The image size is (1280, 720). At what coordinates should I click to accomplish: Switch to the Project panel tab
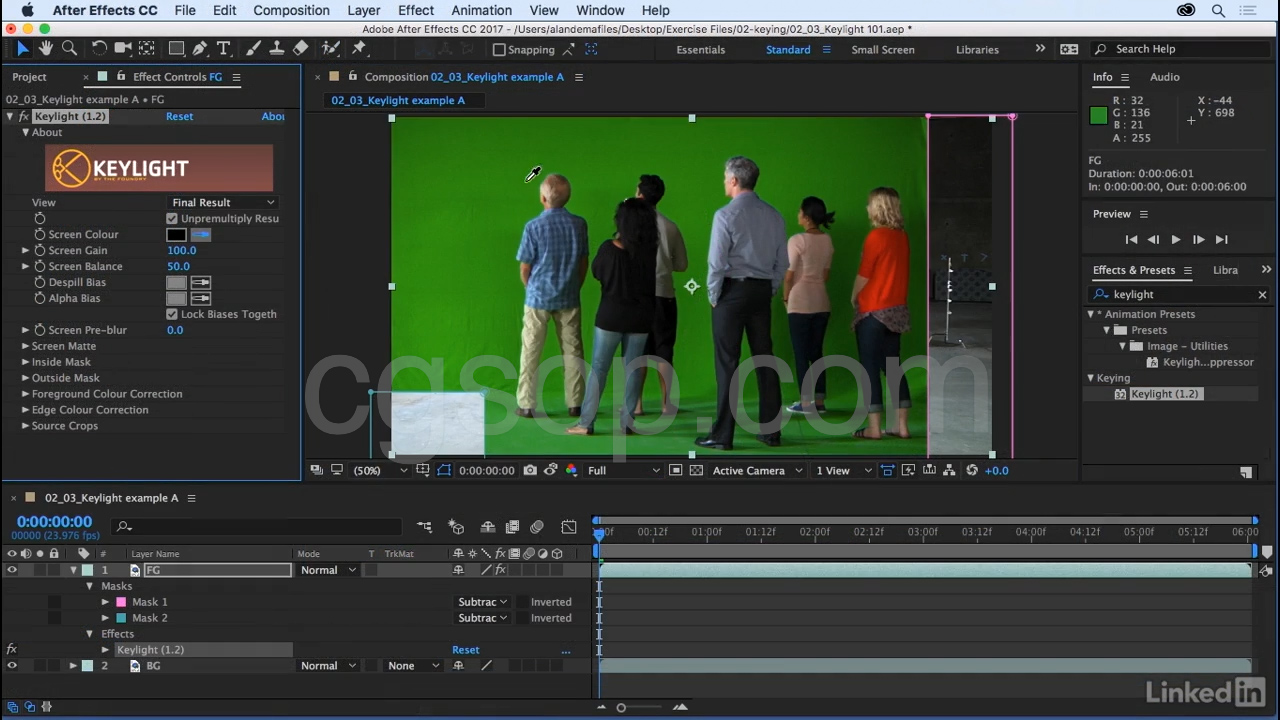(29, 77)
